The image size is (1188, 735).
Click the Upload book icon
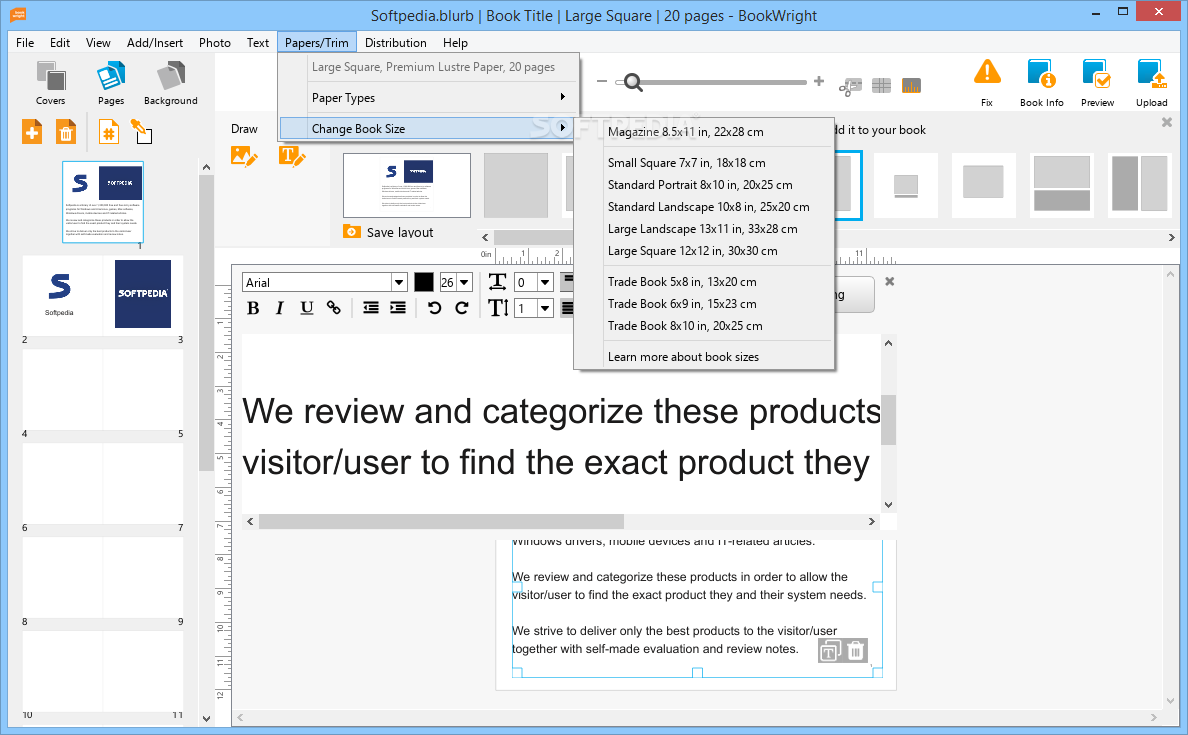tap(1152, 83)
